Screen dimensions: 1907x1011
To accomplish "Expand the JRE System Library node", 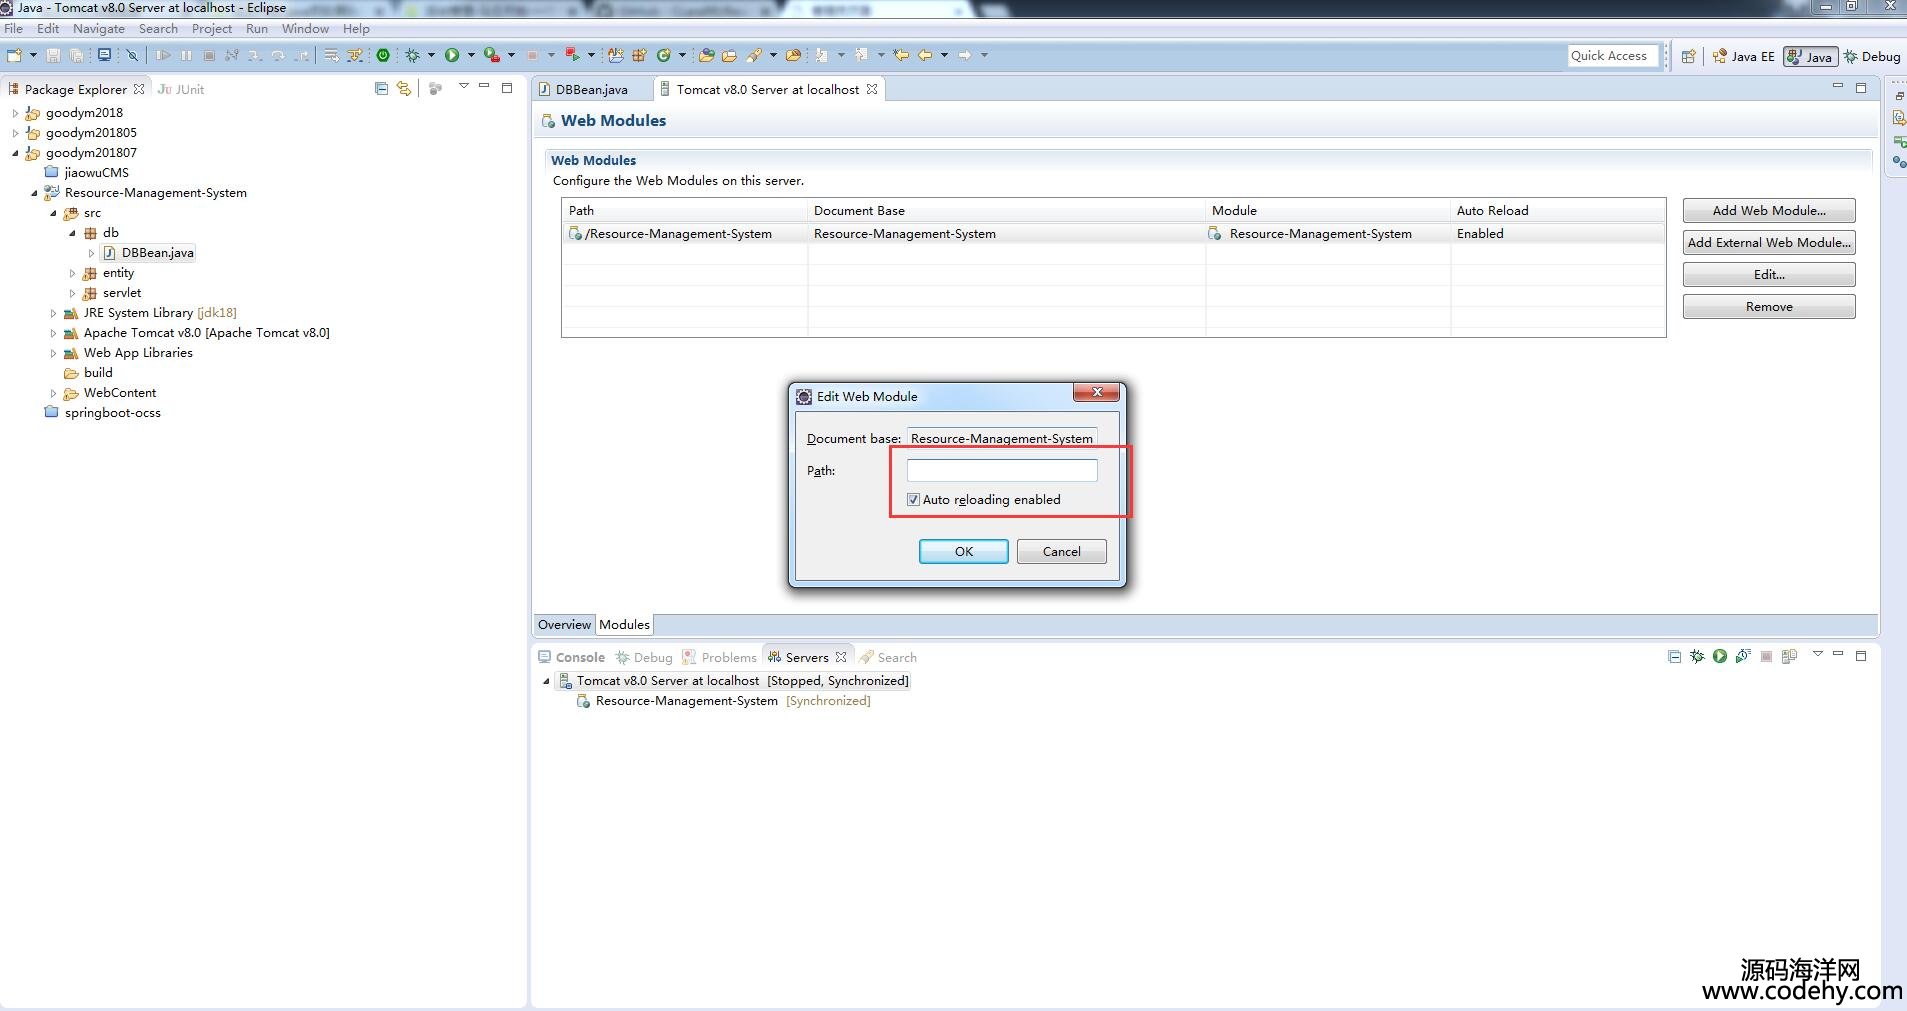I will click(x=53, y=313).
